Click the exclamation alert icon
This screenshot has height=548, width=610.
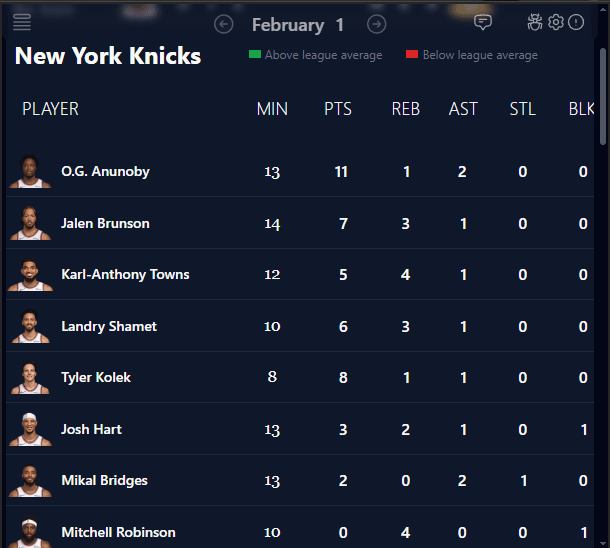pos(576,22)
